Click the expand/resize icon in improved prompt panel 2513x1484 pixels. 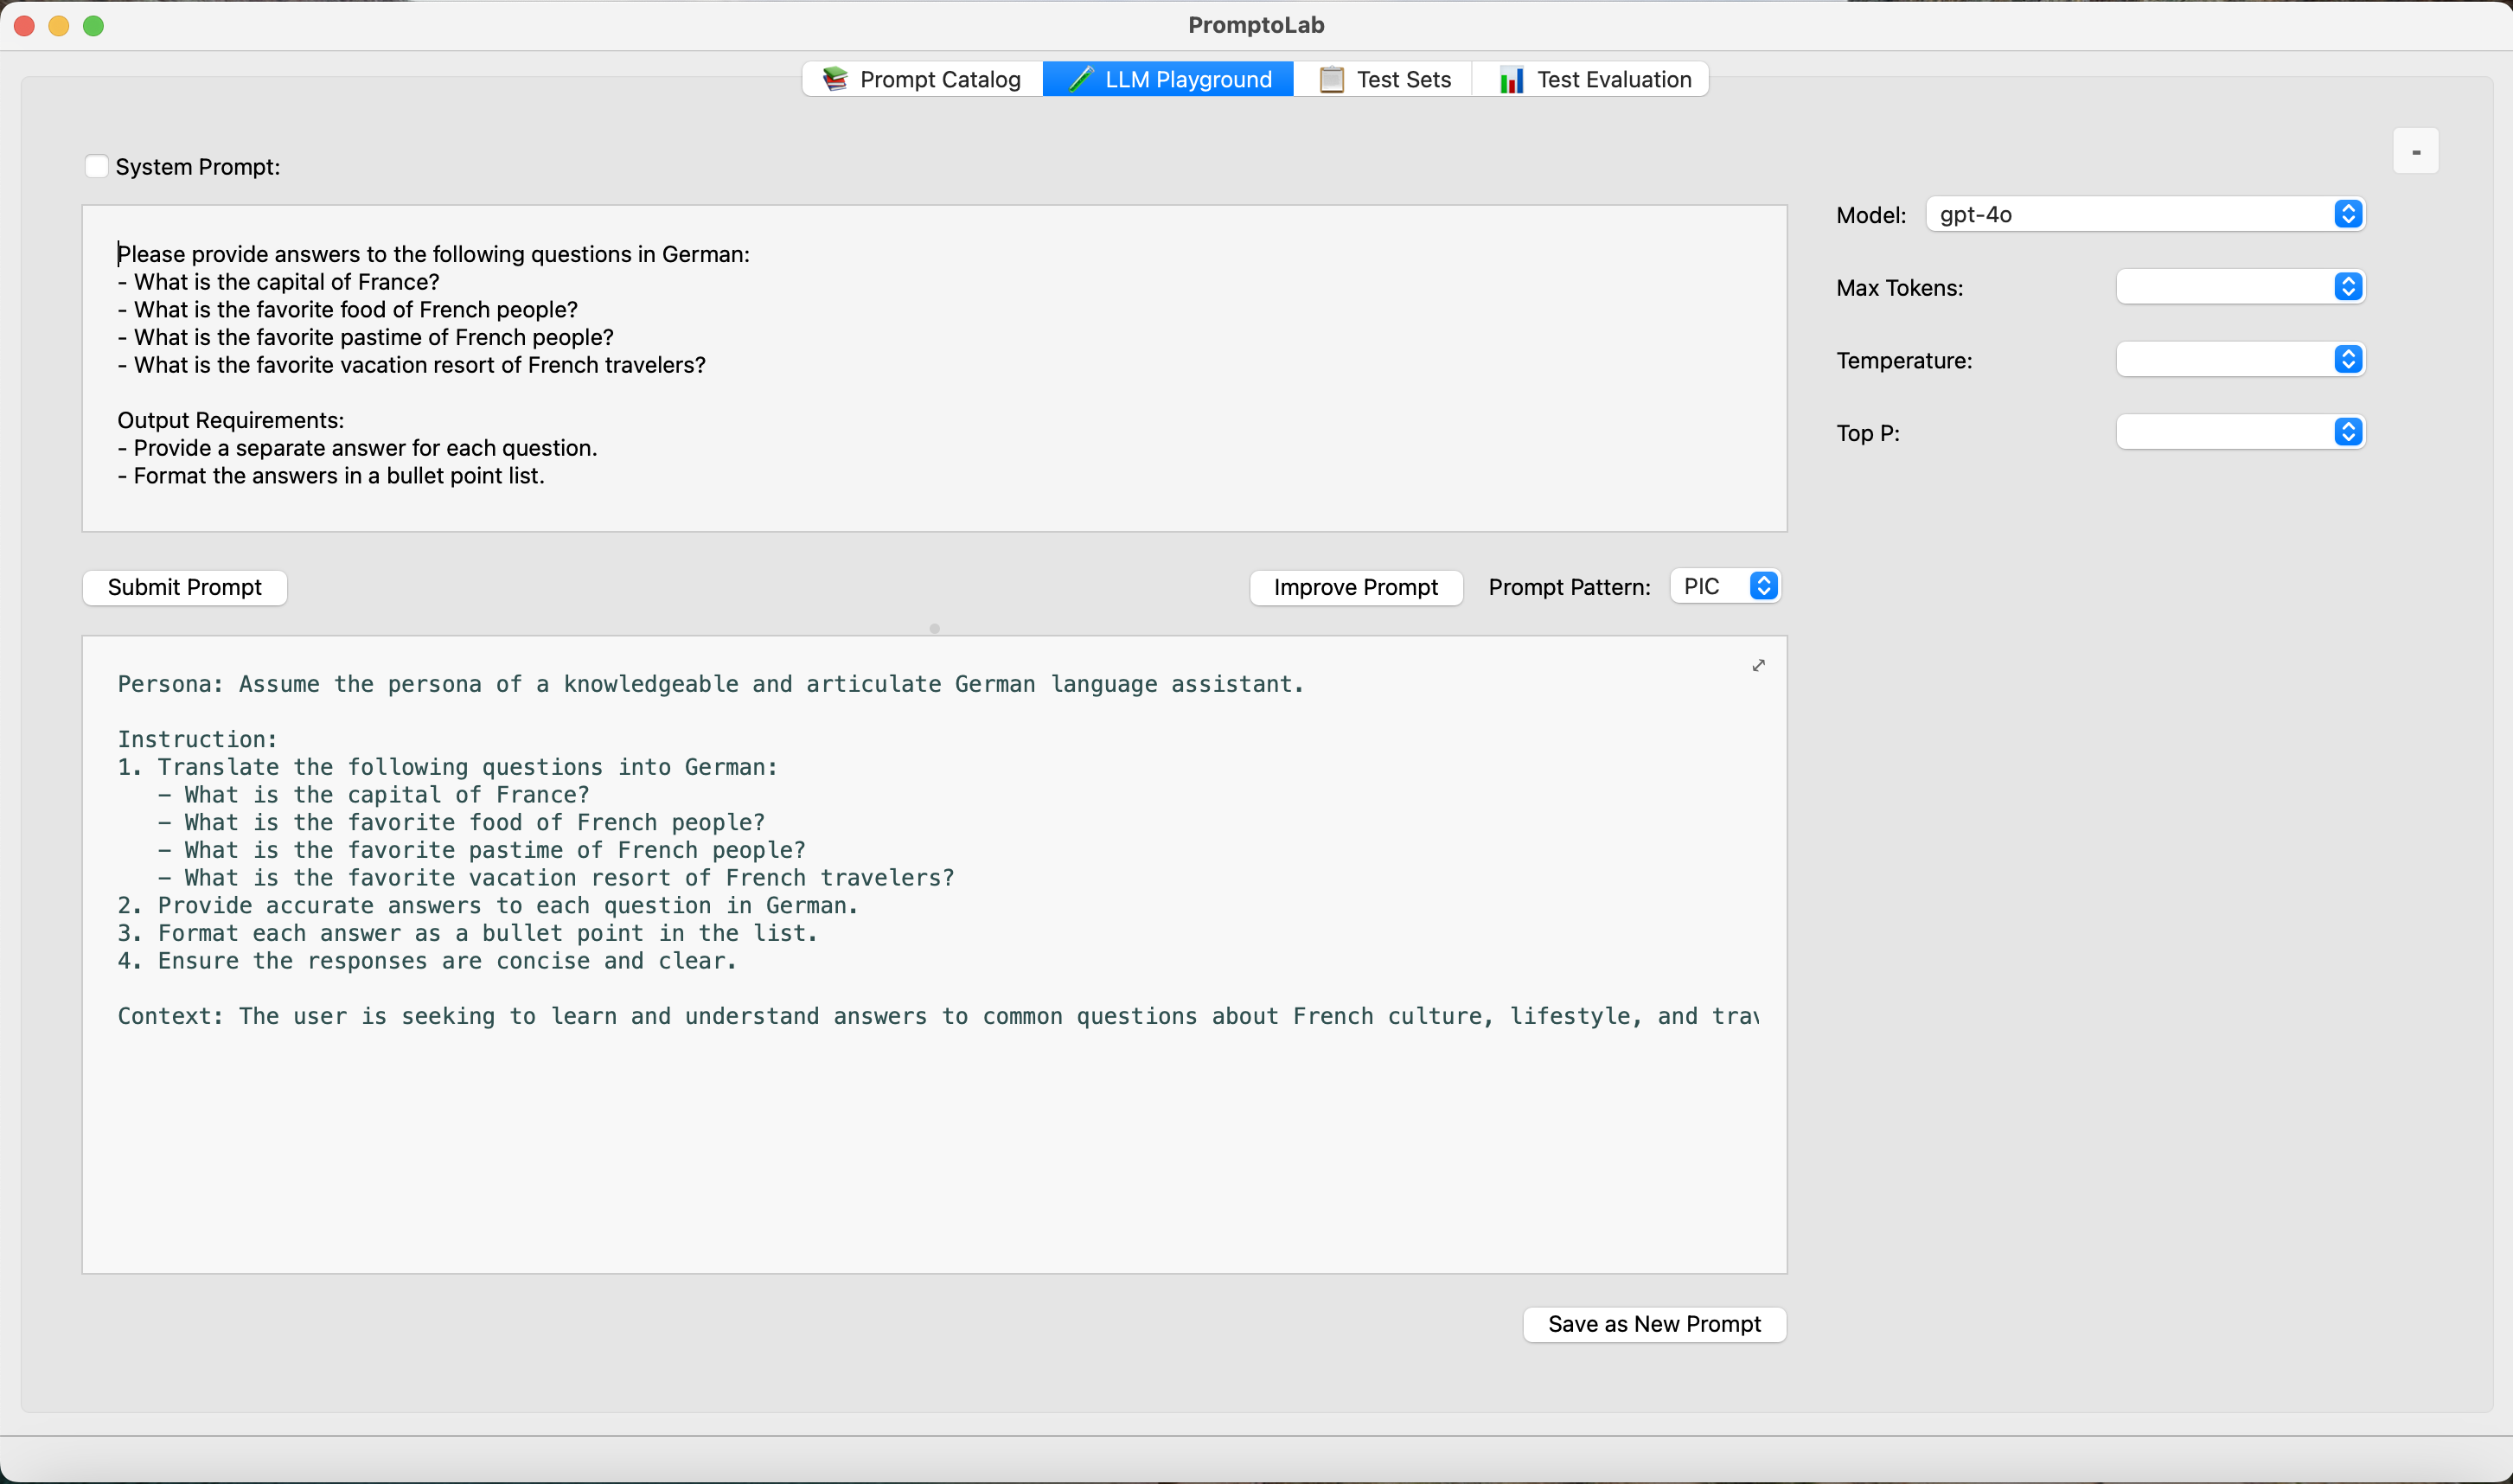1759,666
